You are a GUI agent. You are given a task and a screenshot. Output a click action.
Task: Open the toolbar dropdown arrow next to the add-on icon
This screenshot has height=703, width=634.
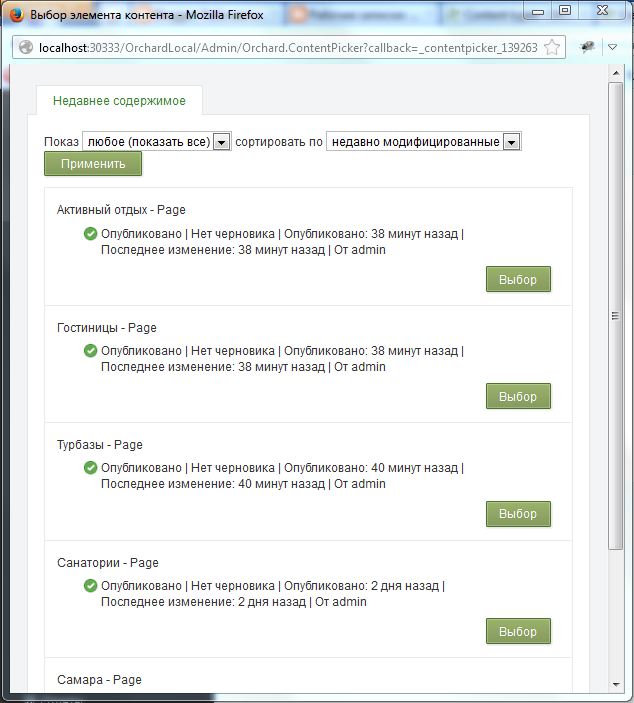(612, 47)
